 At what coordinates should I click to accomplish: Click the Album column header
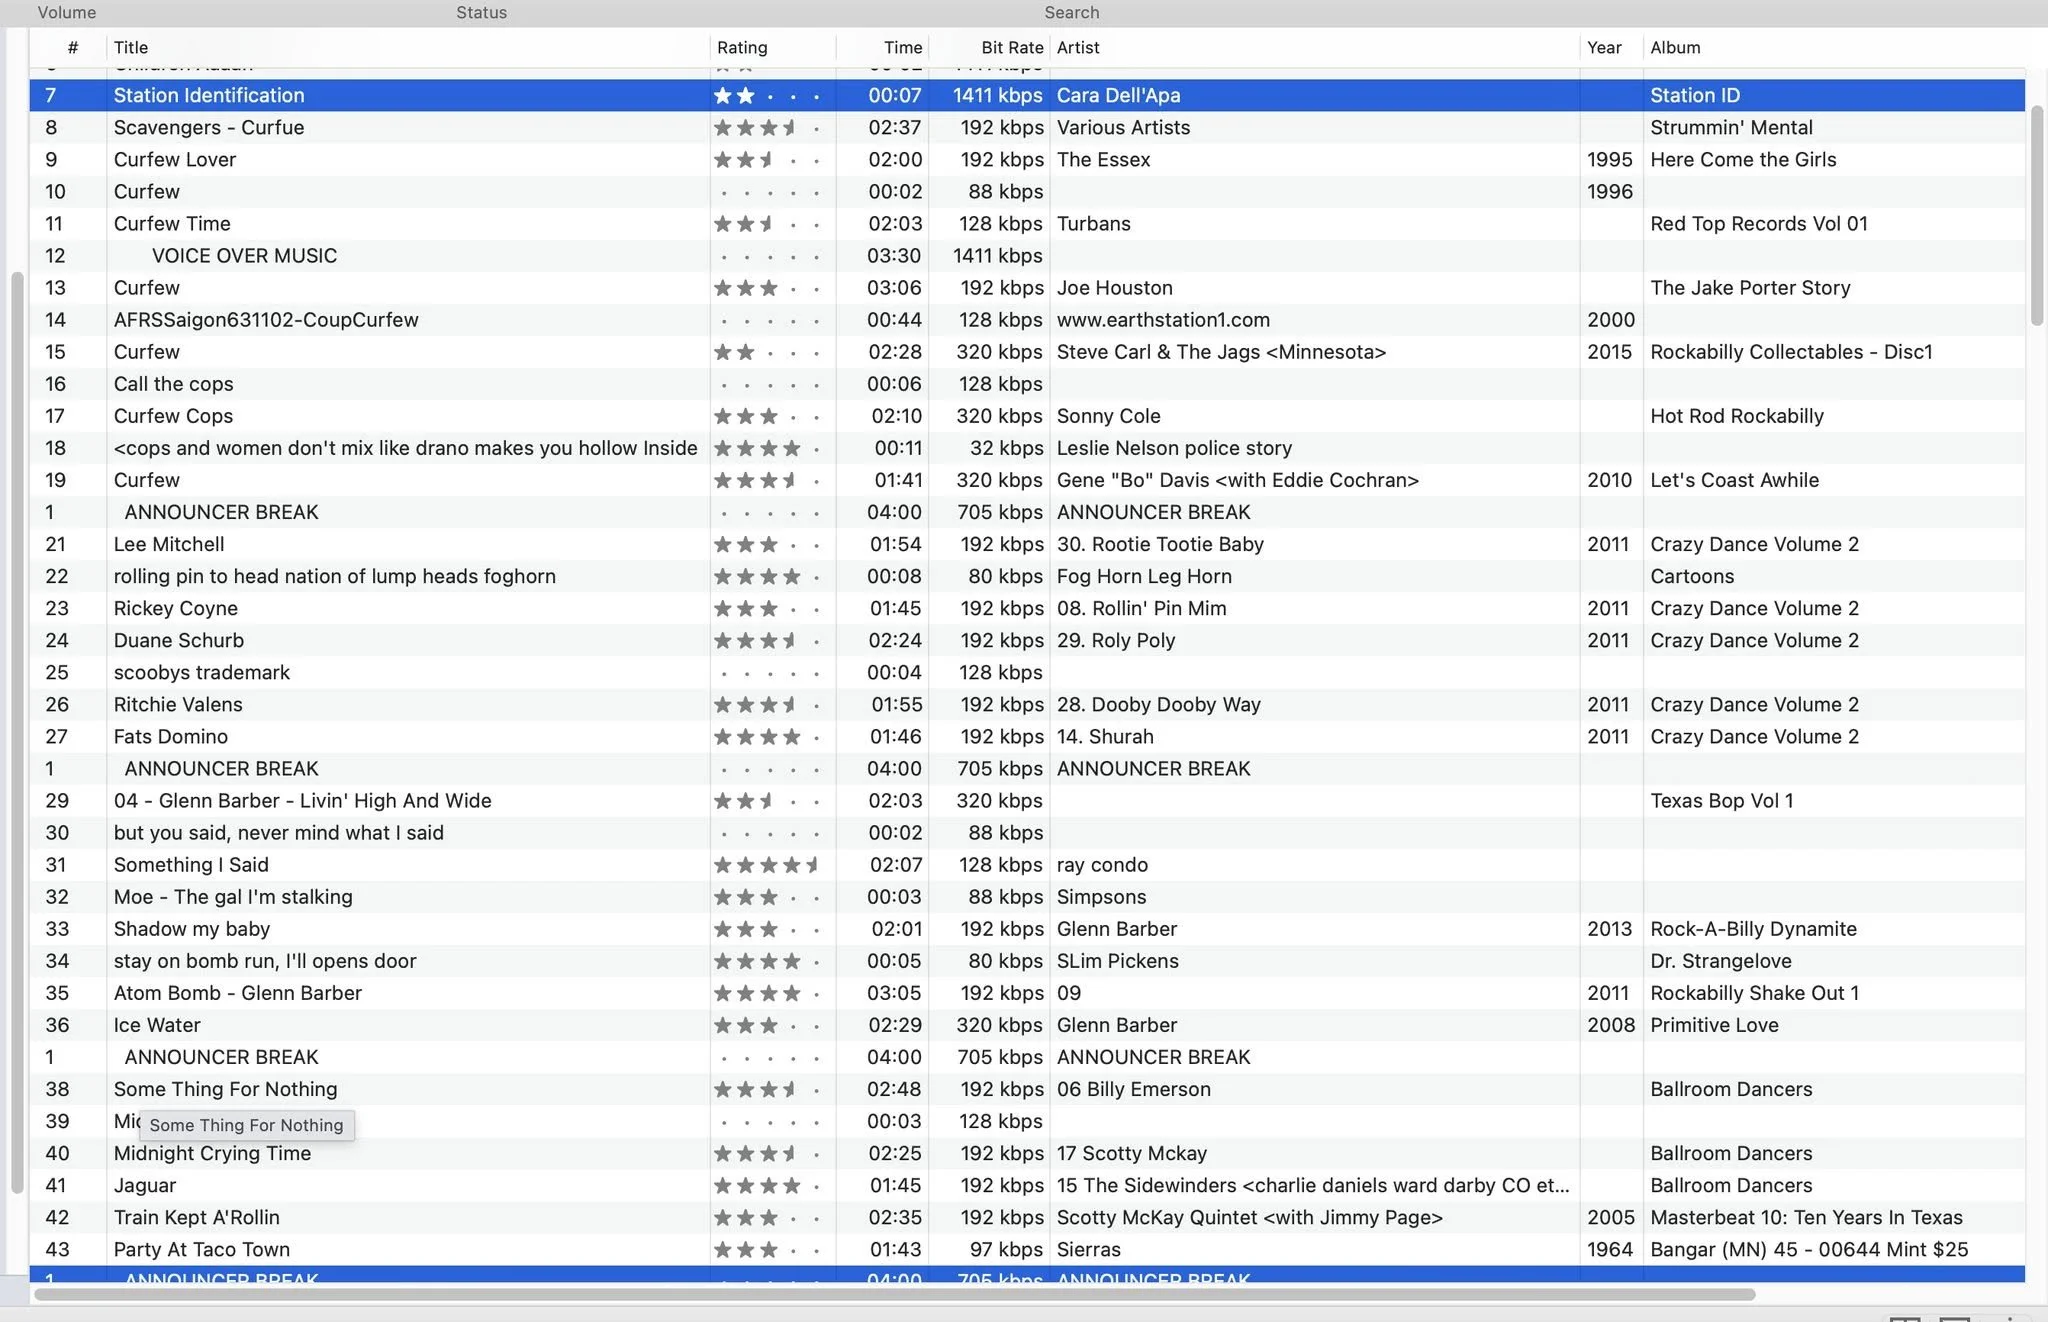(x=1675, y=47)
